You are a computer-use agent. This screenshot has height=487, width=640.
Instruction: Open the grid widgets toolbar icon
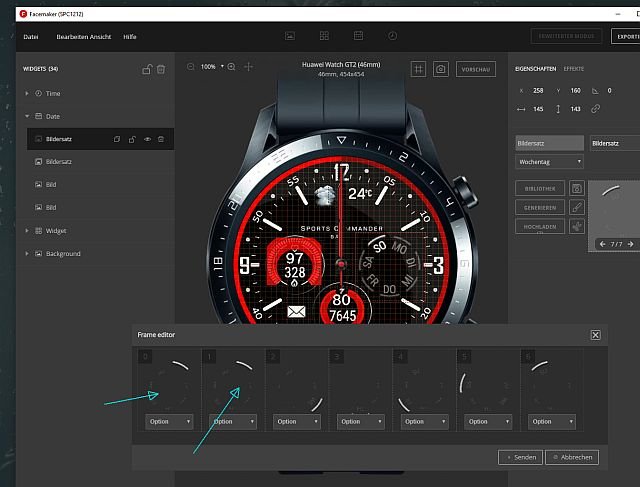[x=324, y=36]
